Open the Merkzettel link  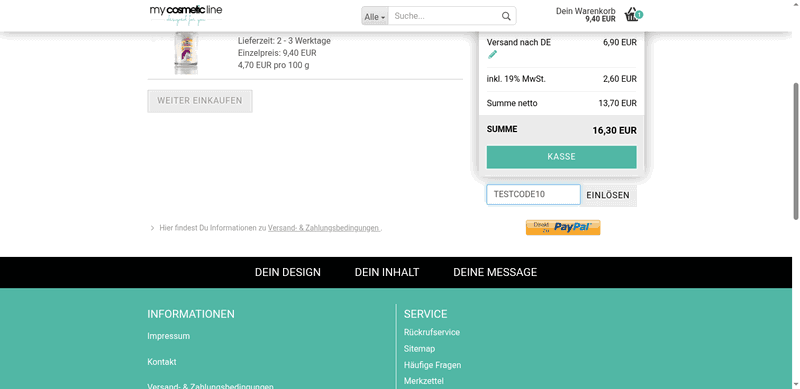tap(423, 381)
